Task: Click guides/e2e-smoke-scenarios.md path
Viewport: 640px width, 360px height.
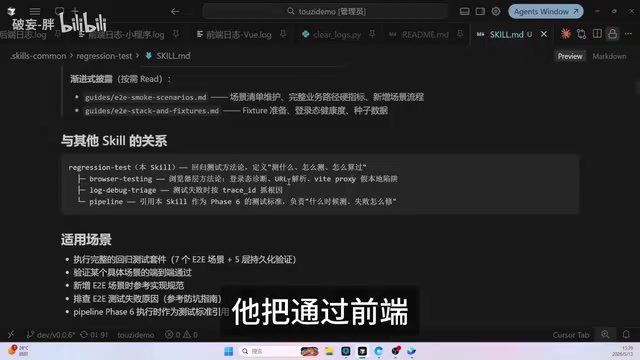Action: [x=146, y=98]
